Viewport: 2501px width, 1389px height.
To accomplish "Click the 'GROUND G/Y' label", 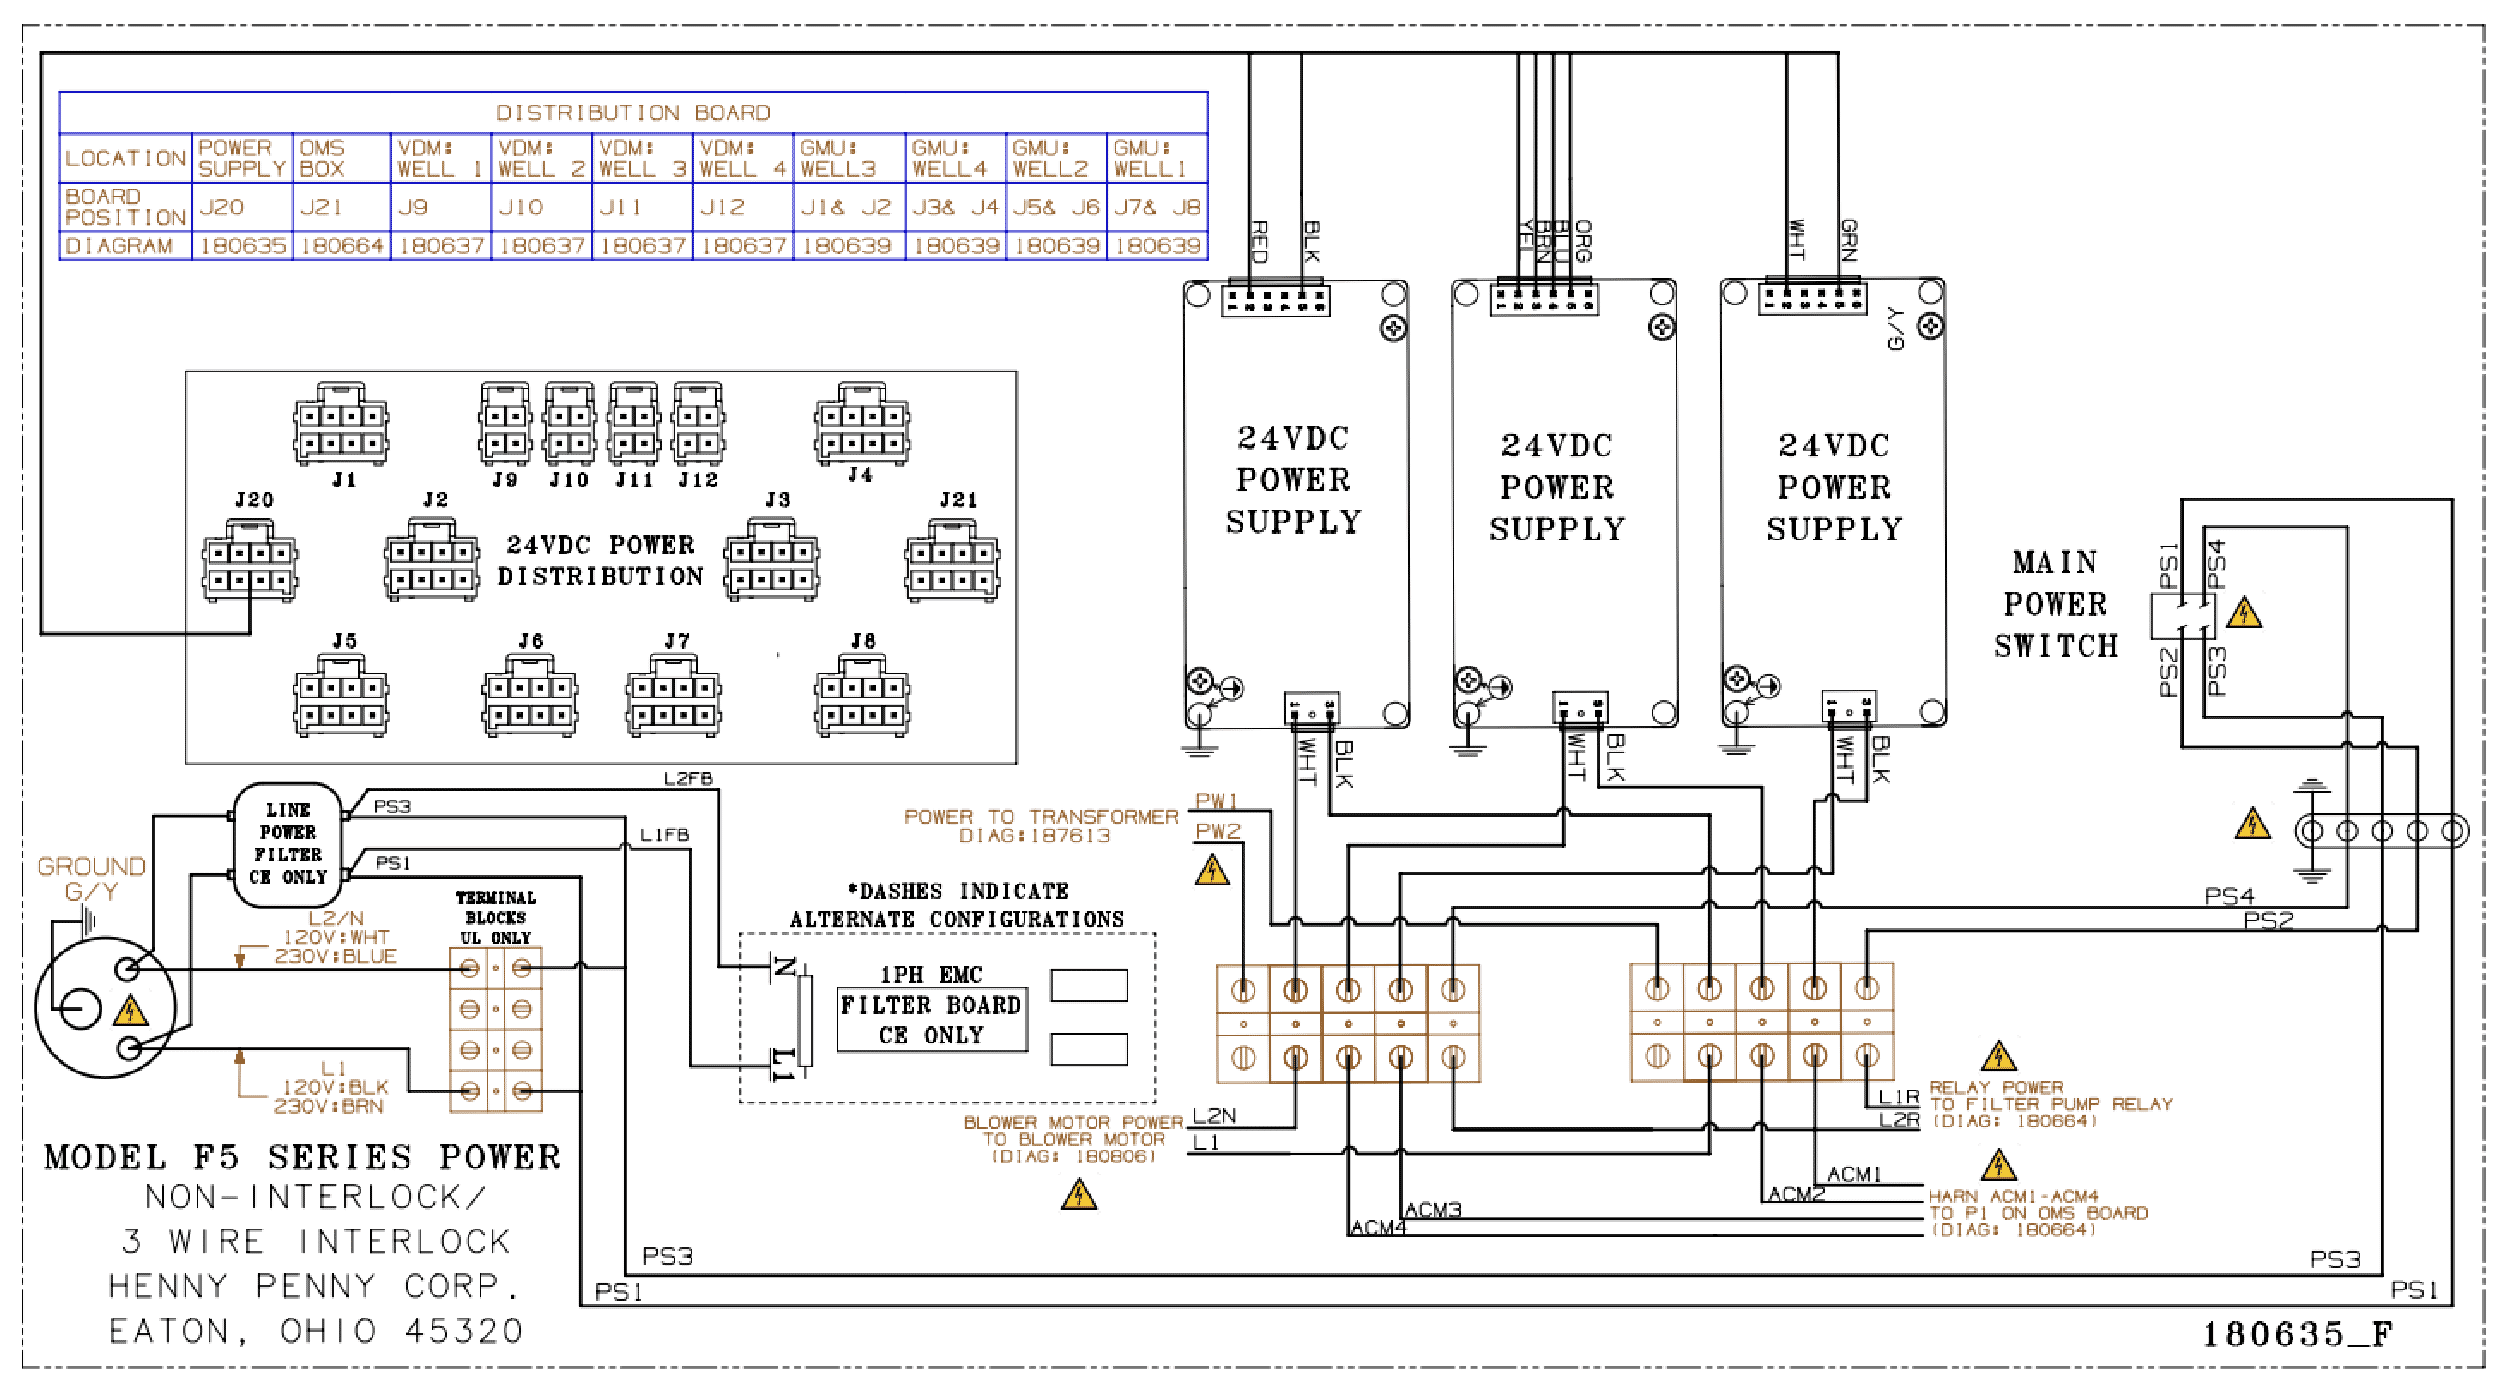I will click(x=92, y=879).
